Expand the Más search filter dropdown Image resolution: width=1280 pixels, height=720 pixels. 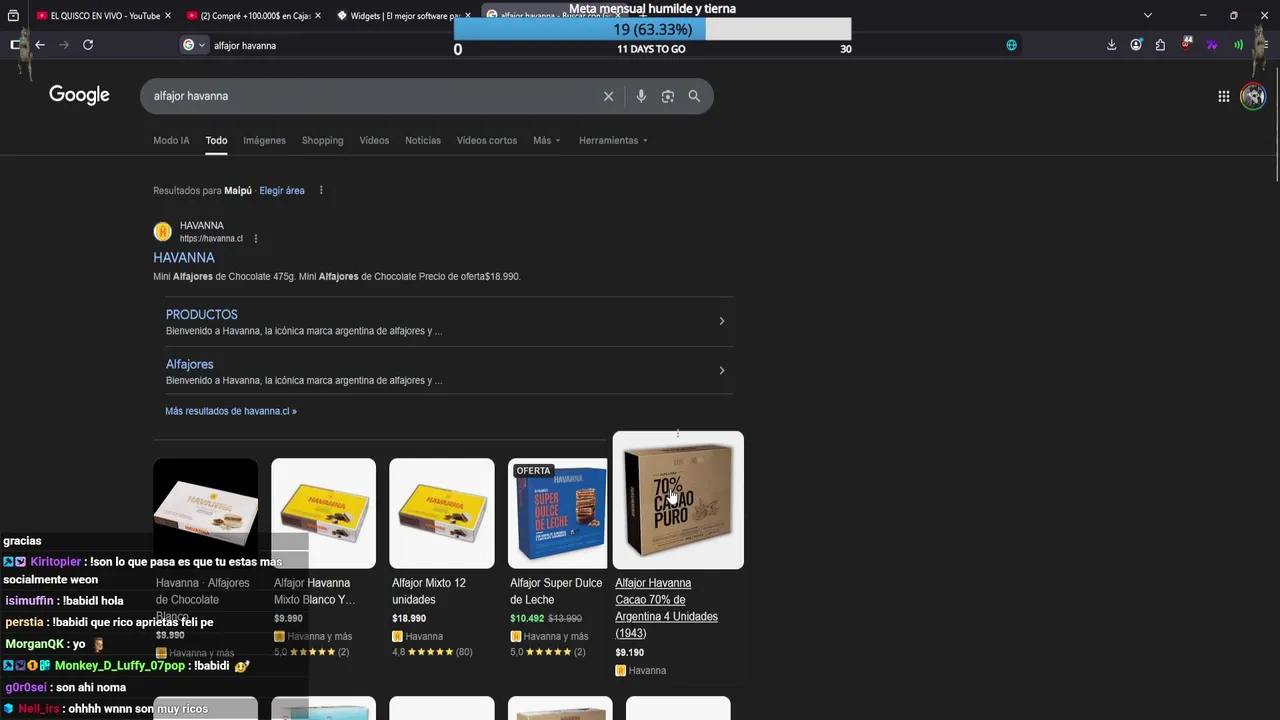pyautogui.click(x=546, y=140)
